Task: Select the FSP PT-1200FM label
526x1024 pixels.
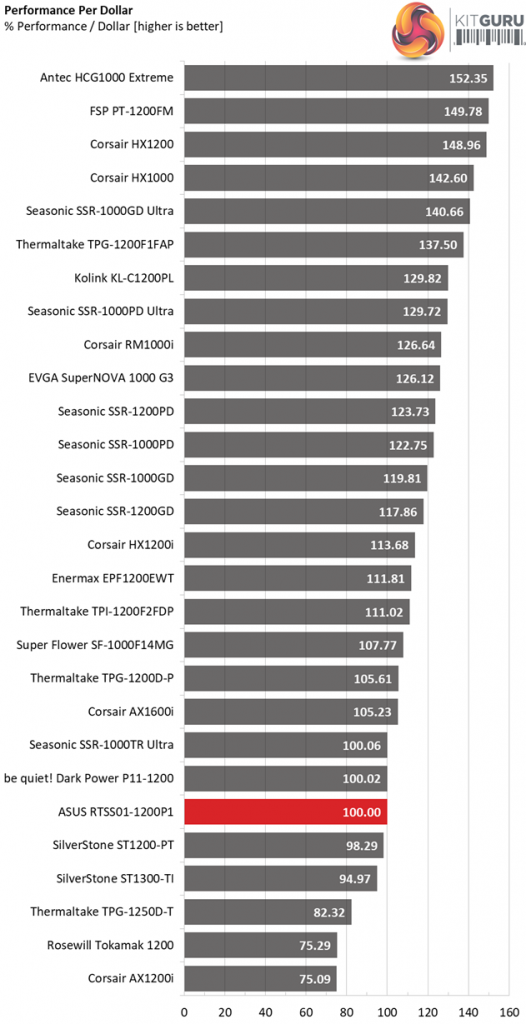Action: tap(133, 112)
